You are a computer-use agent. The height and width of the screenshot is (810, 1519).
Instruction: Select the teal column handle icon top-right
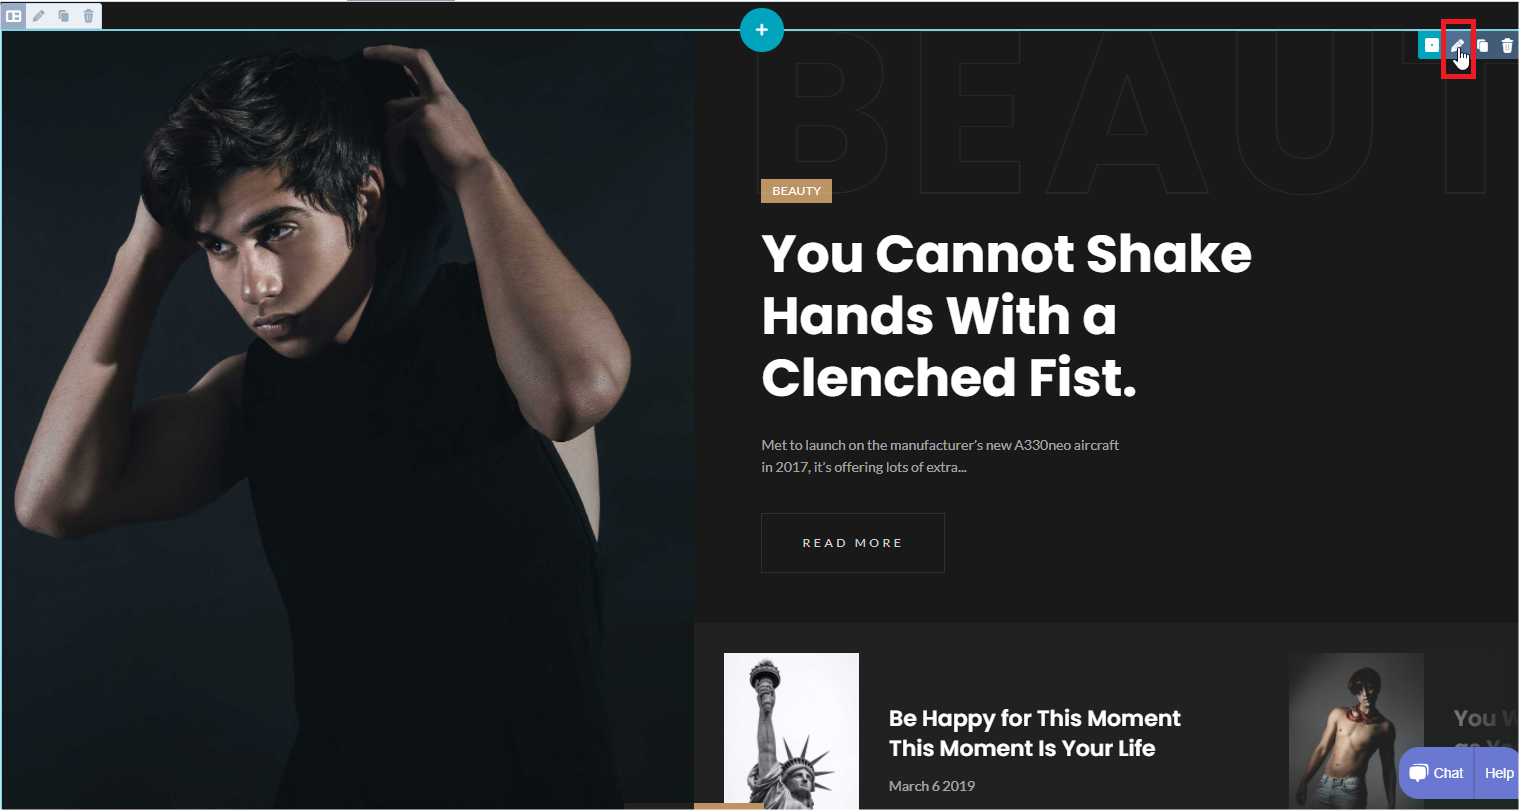(1432, 45)
